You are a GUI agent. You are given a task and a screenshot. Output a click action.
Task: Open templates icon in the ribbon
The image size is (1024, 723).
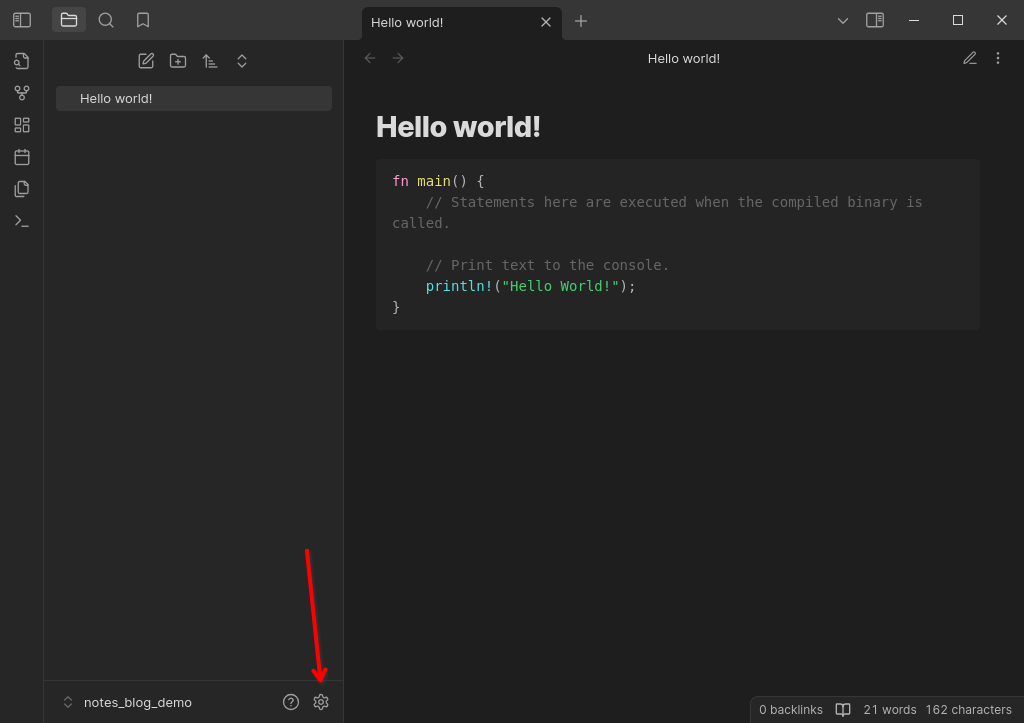click(x=22, y=189)
